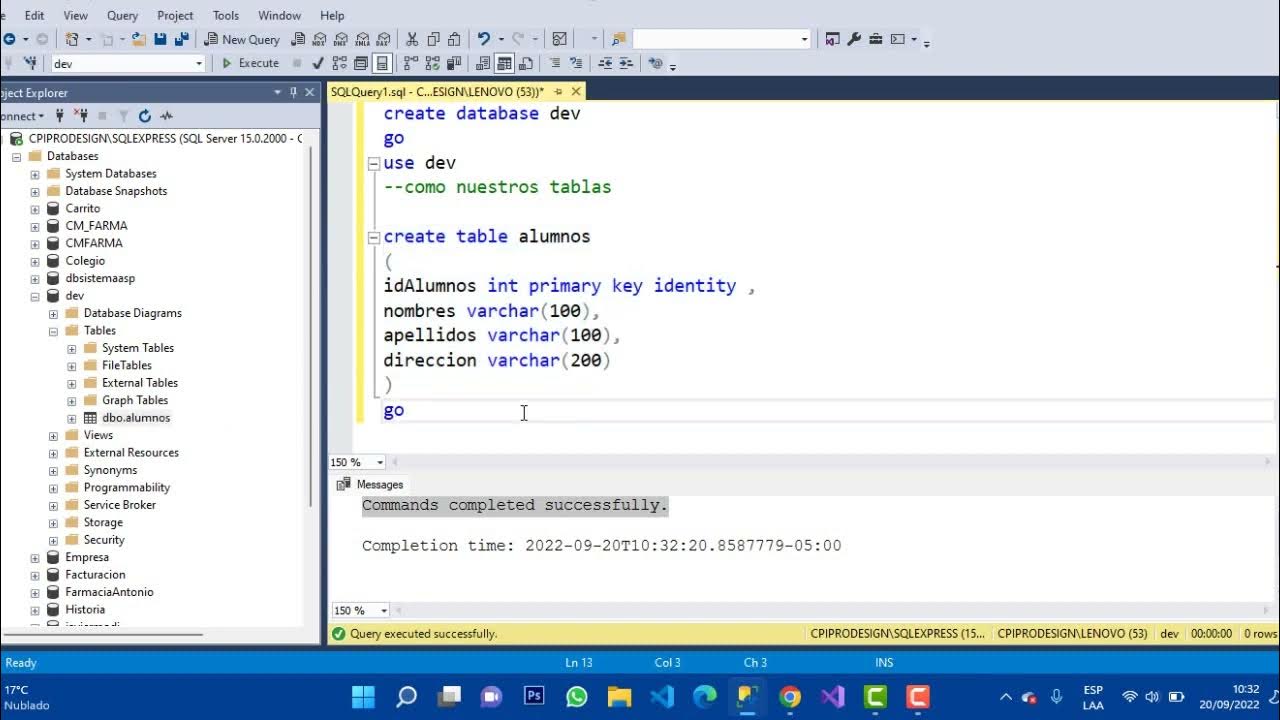
Task: Expand the System Databases node
Action: (35, 174)
